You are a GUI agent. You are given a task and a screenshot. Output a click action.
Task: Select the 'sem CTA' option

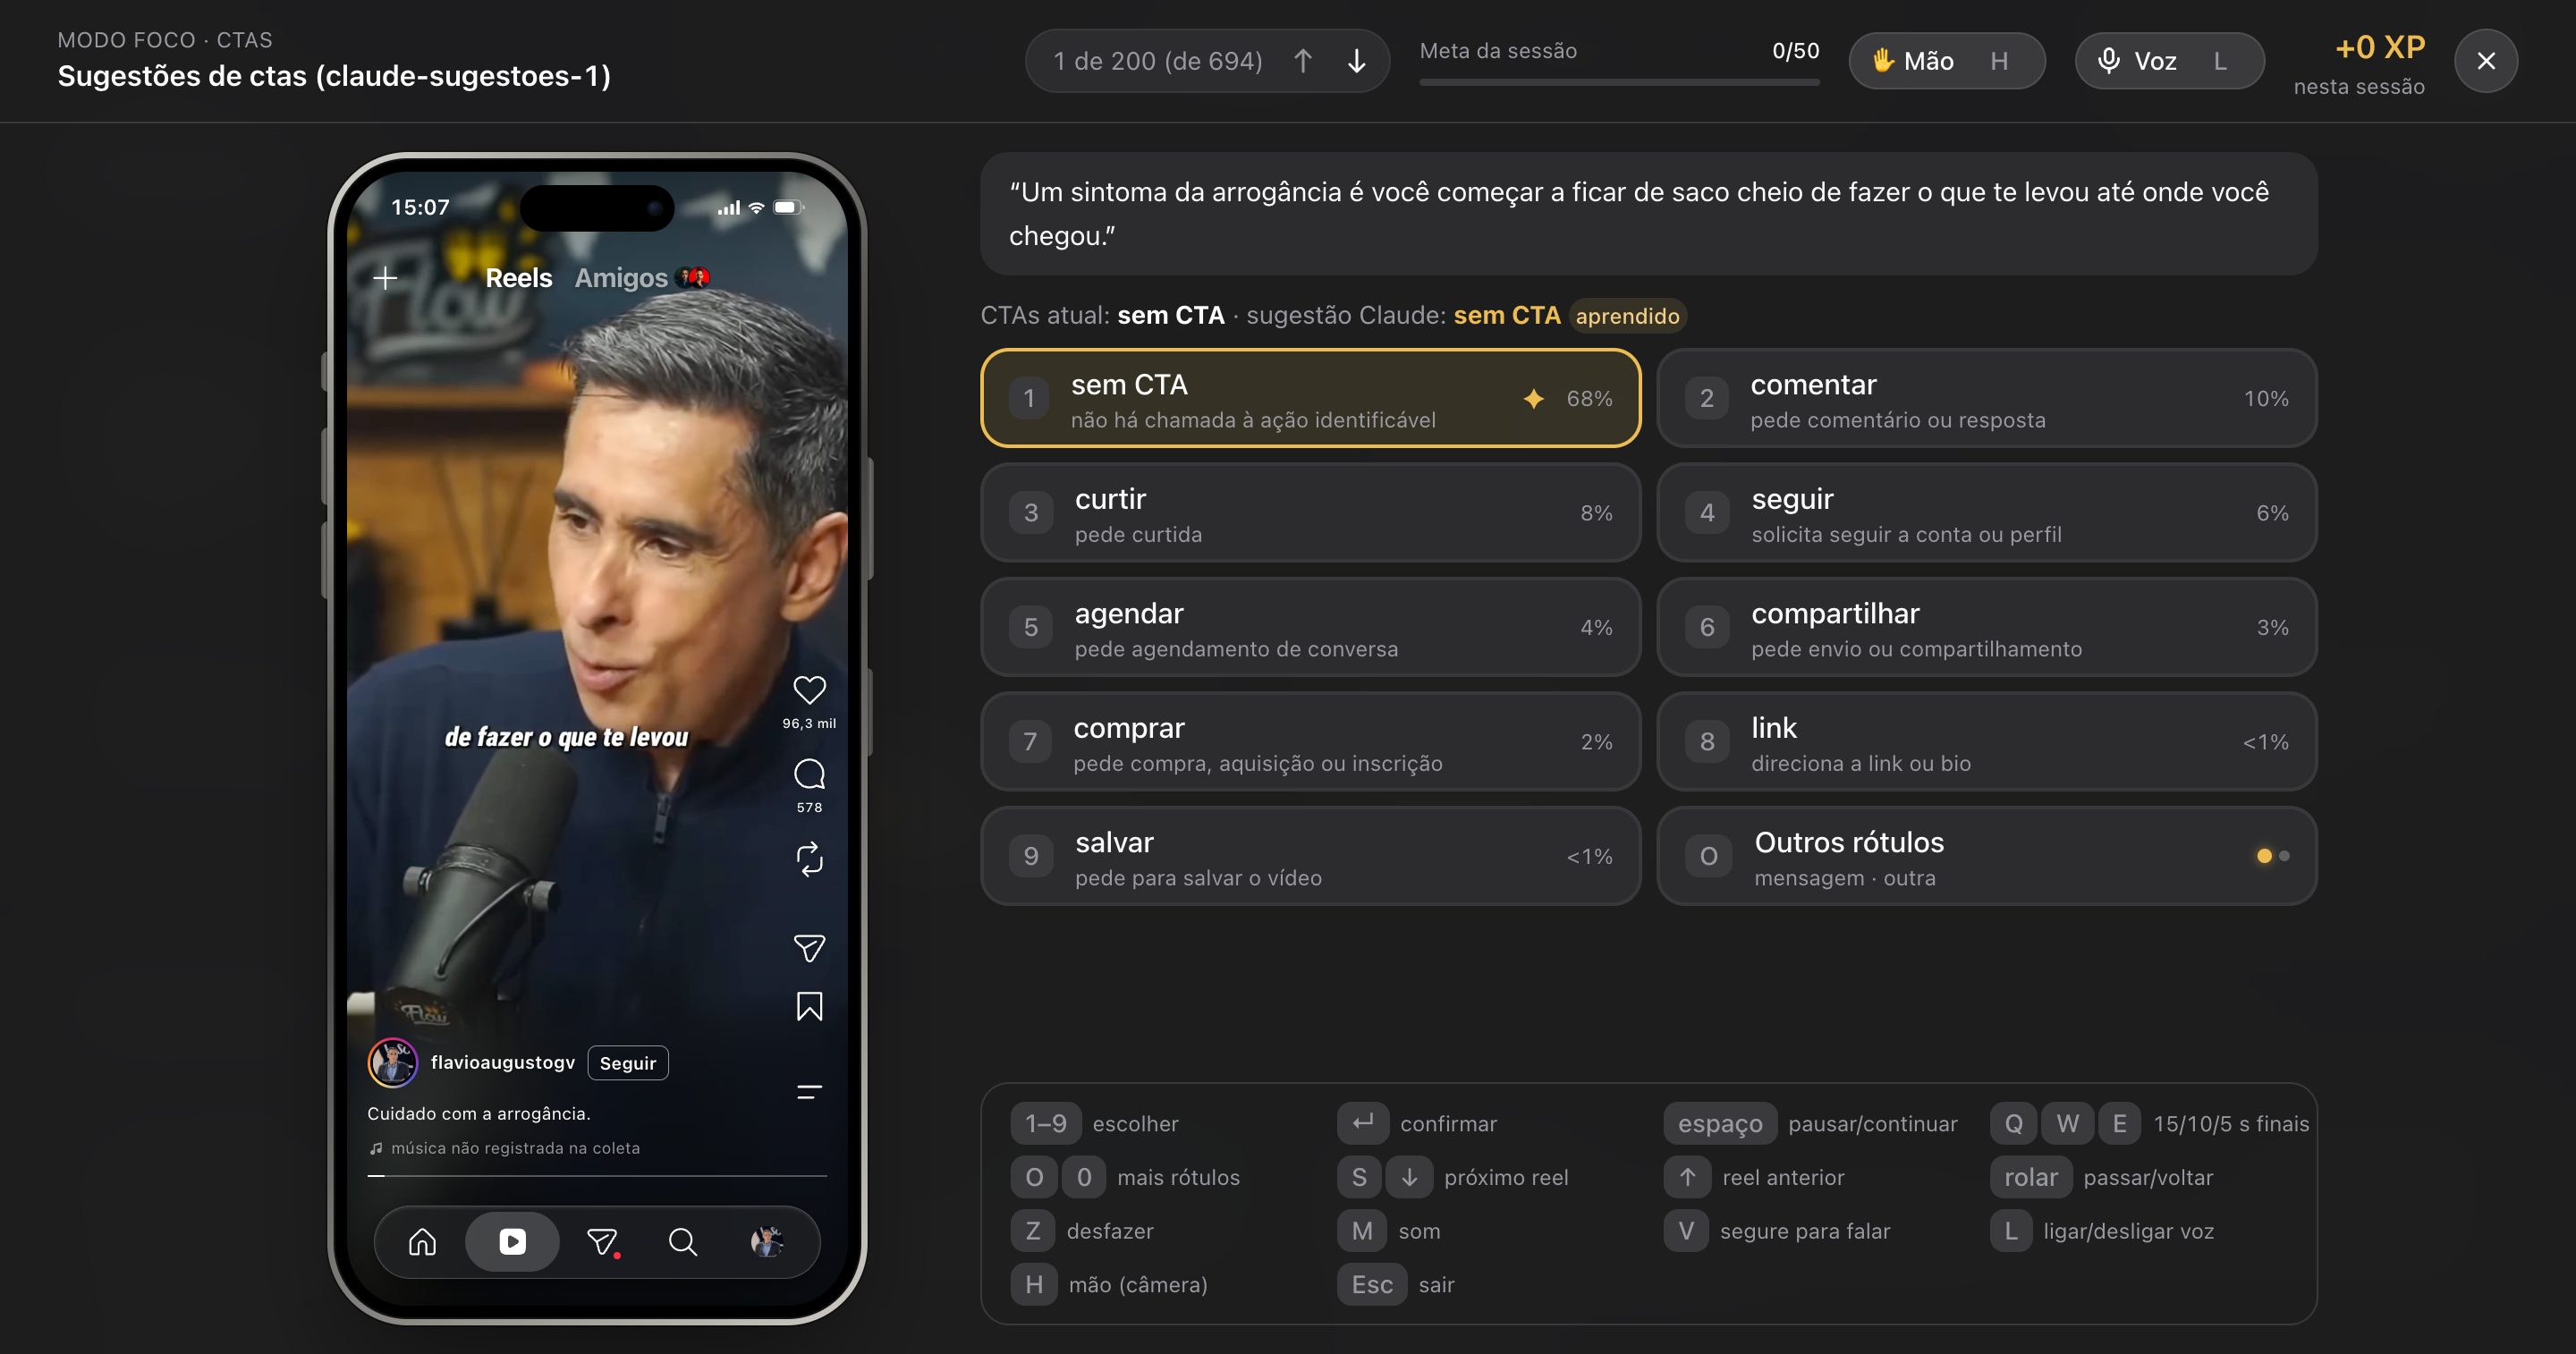tap(1310, 398)
